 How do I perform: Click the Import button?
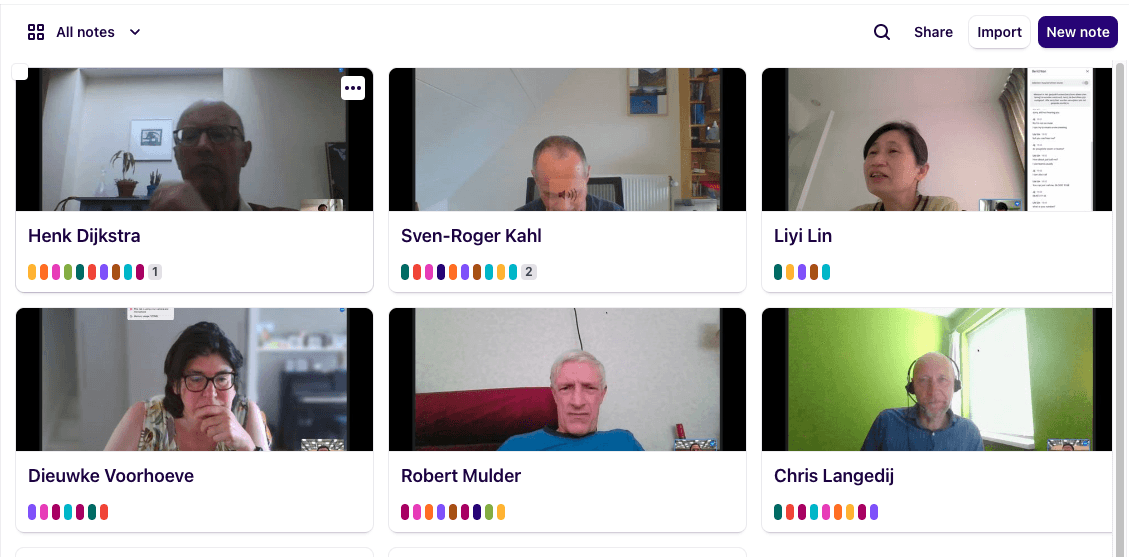coord(999,32)
